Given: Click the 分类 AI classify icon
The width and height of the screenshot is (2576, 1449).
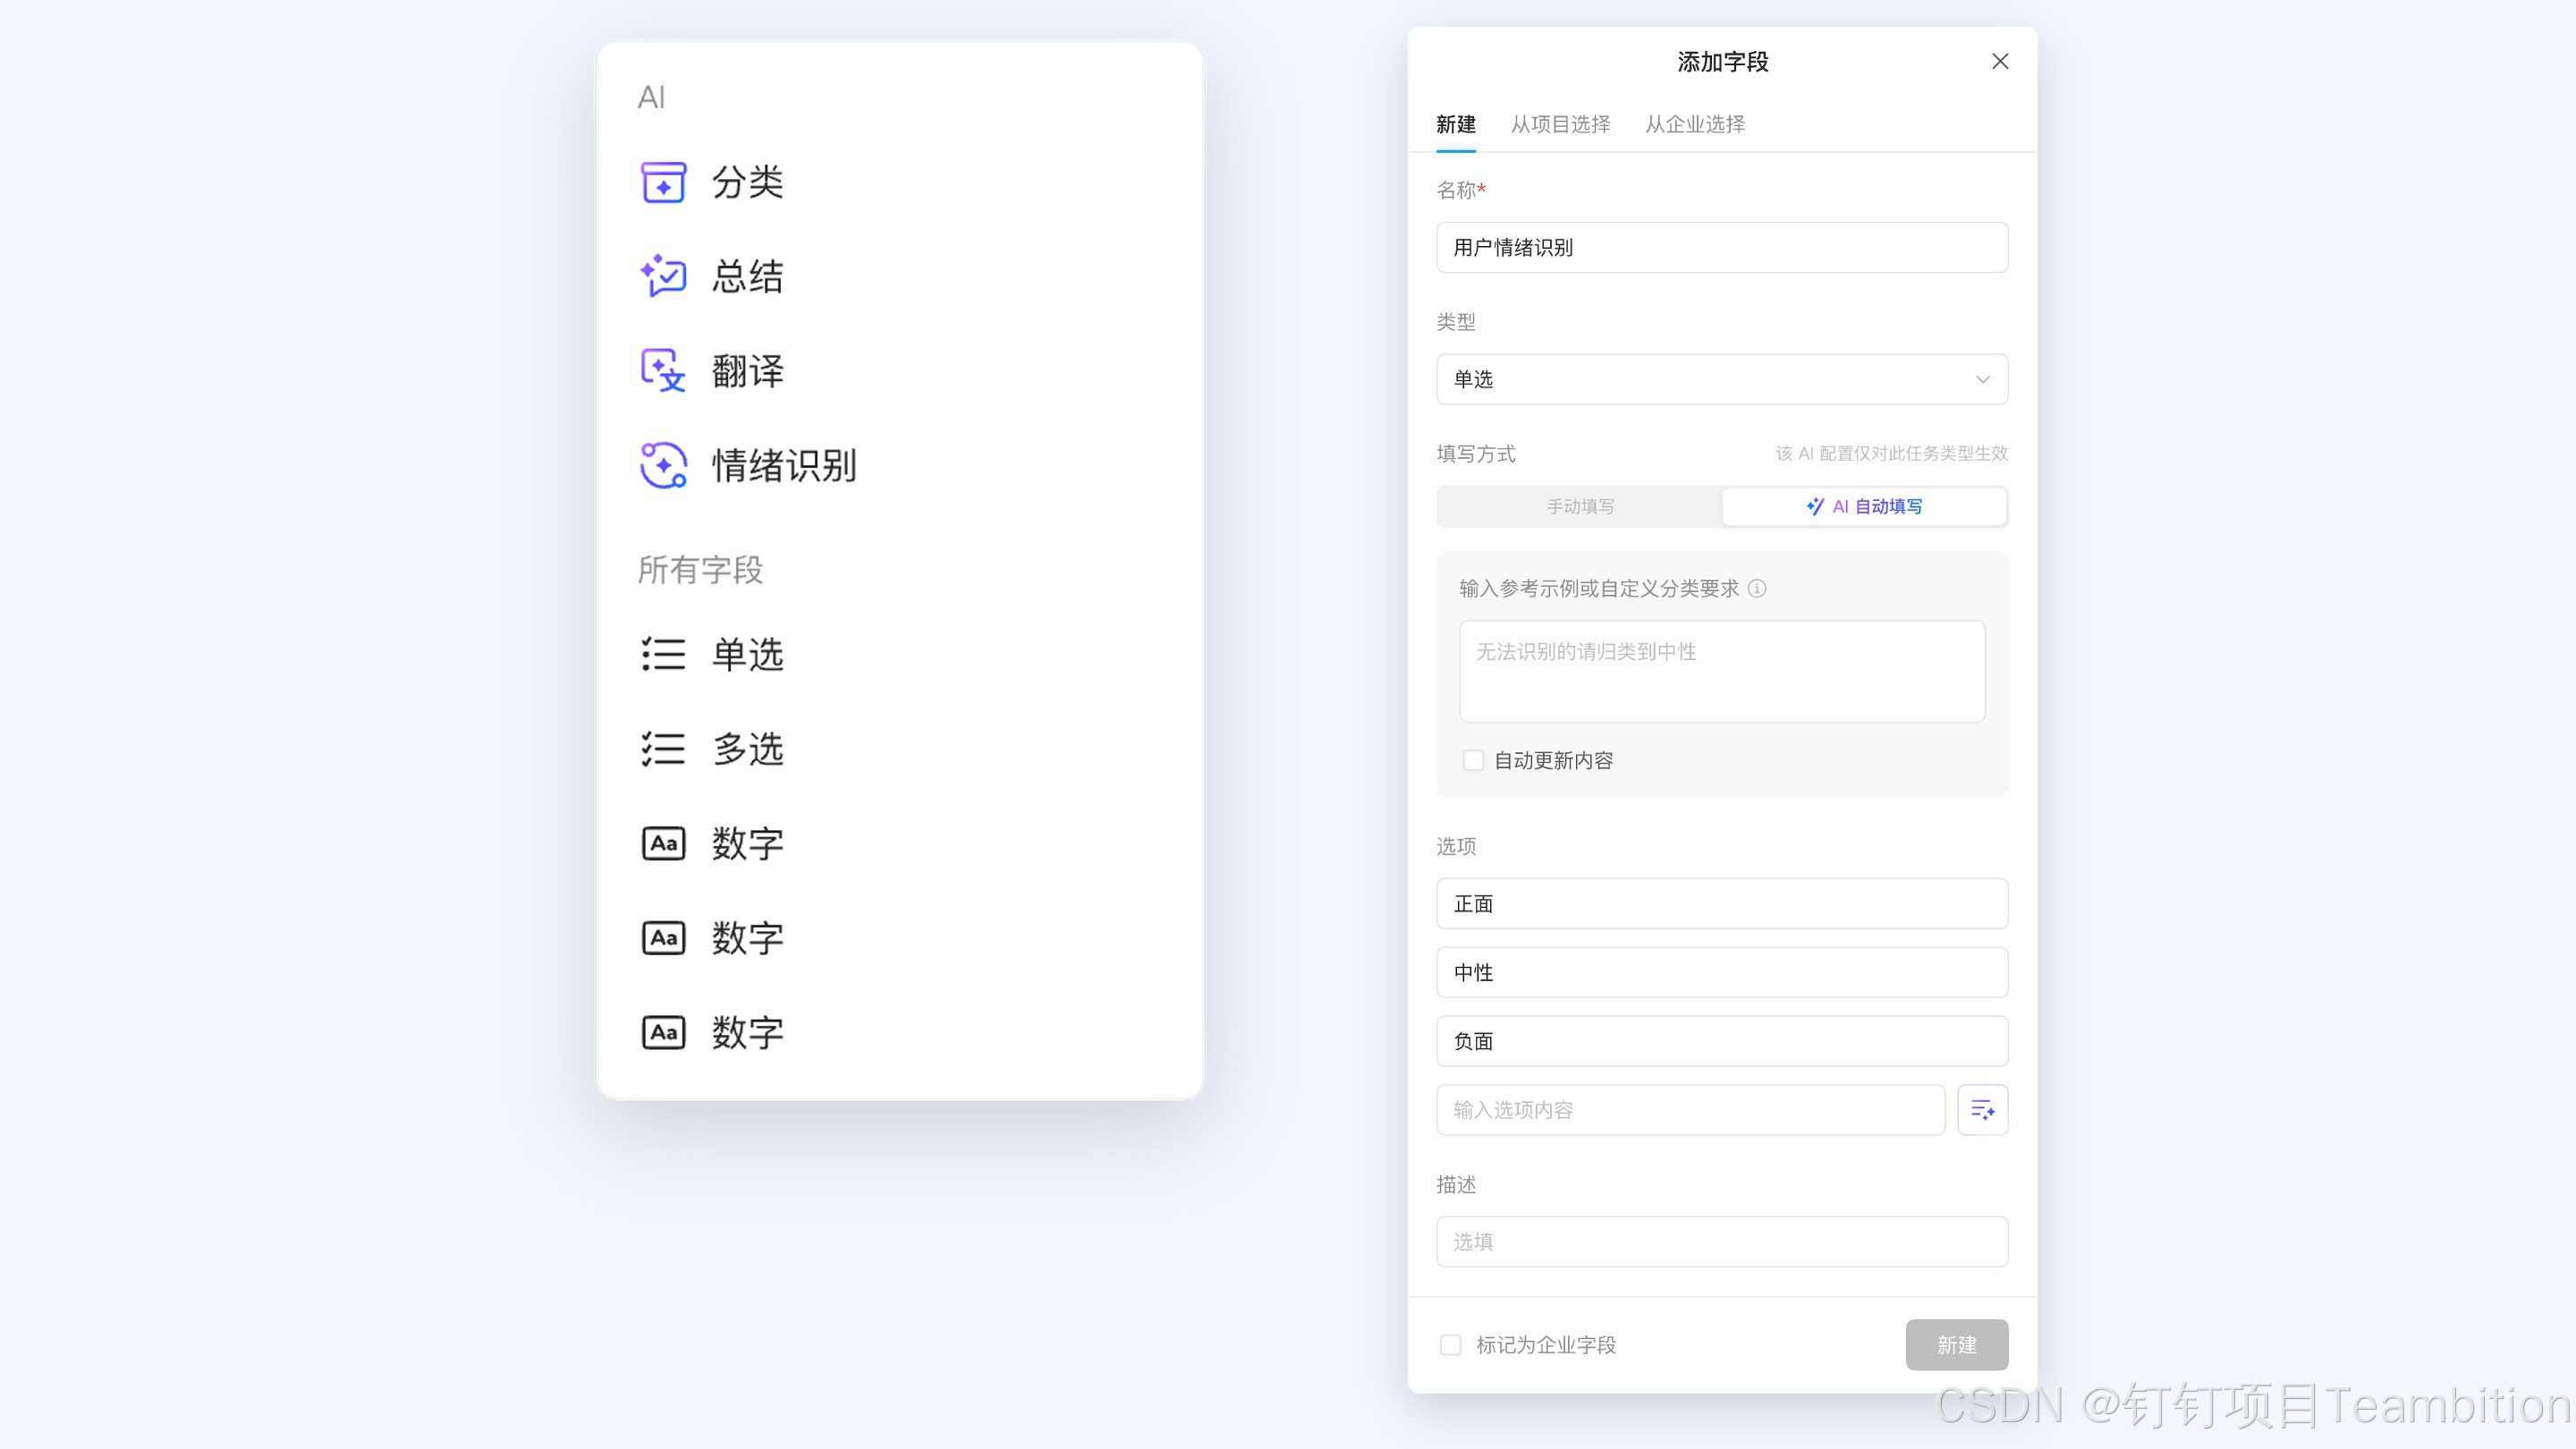Looking at the screenshot, I should coord(662,182).
